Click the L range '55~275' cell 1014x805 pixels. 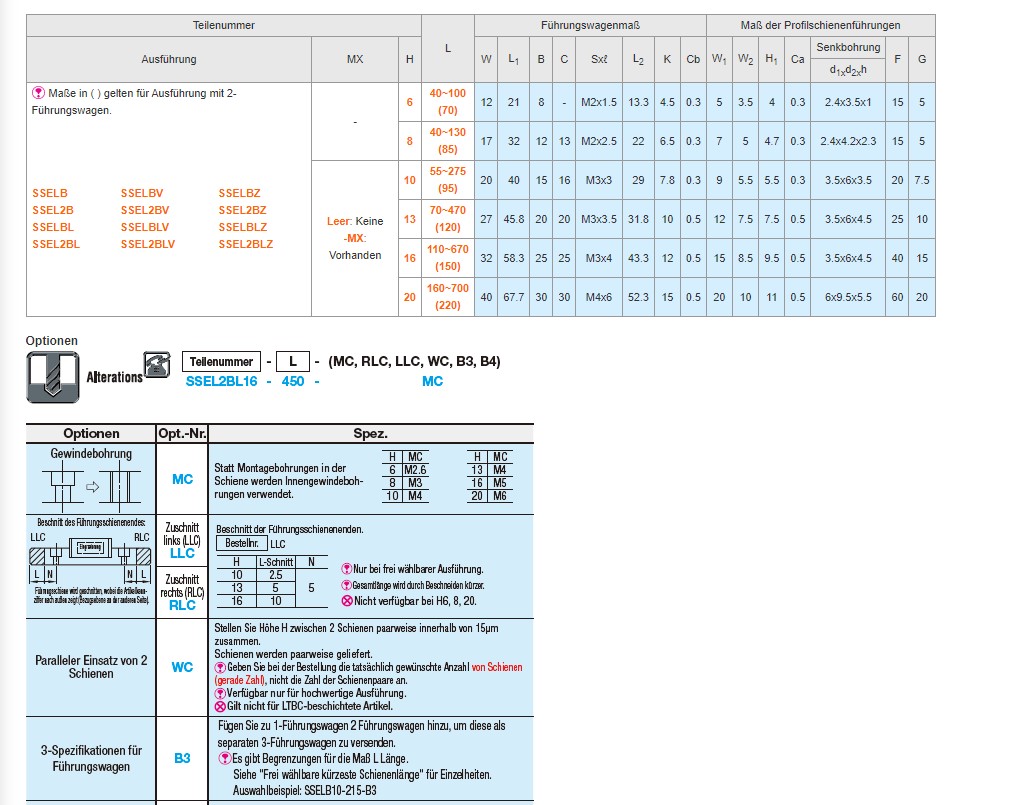(x=448, y=180)
